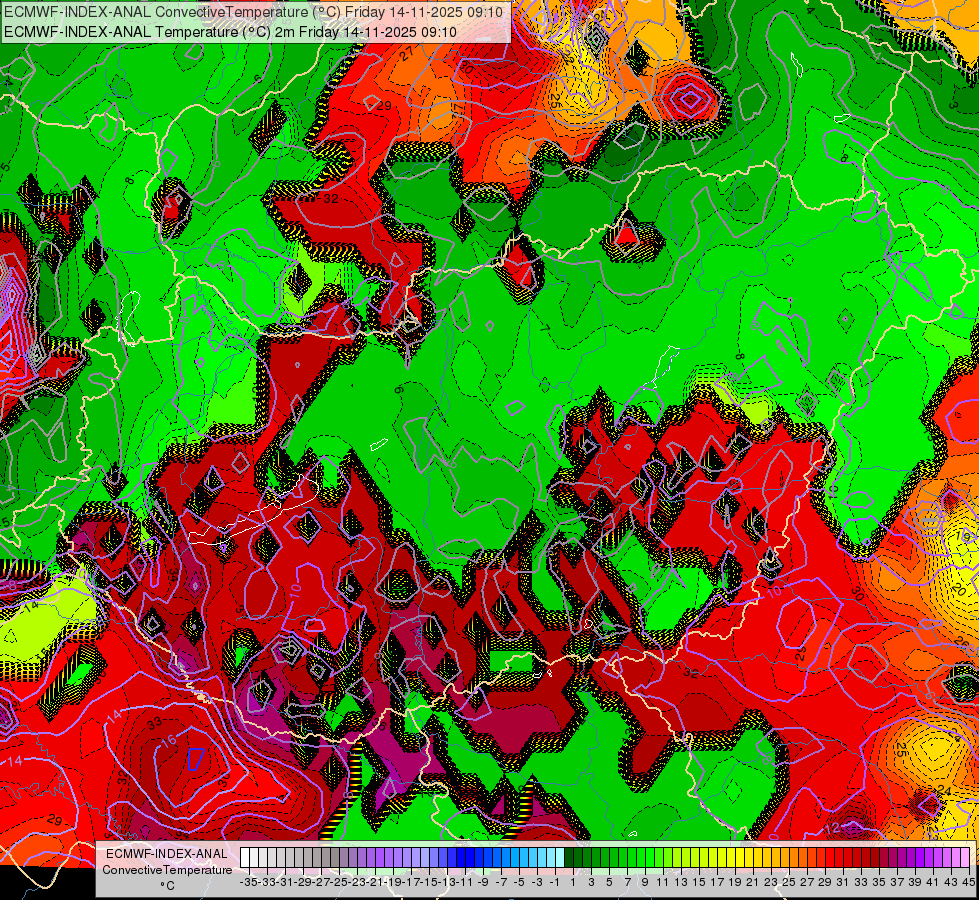Pick the purple swatch above legend value 39
Image resolution: width=979 pixels, height=900 pixels.
point(911,858)
